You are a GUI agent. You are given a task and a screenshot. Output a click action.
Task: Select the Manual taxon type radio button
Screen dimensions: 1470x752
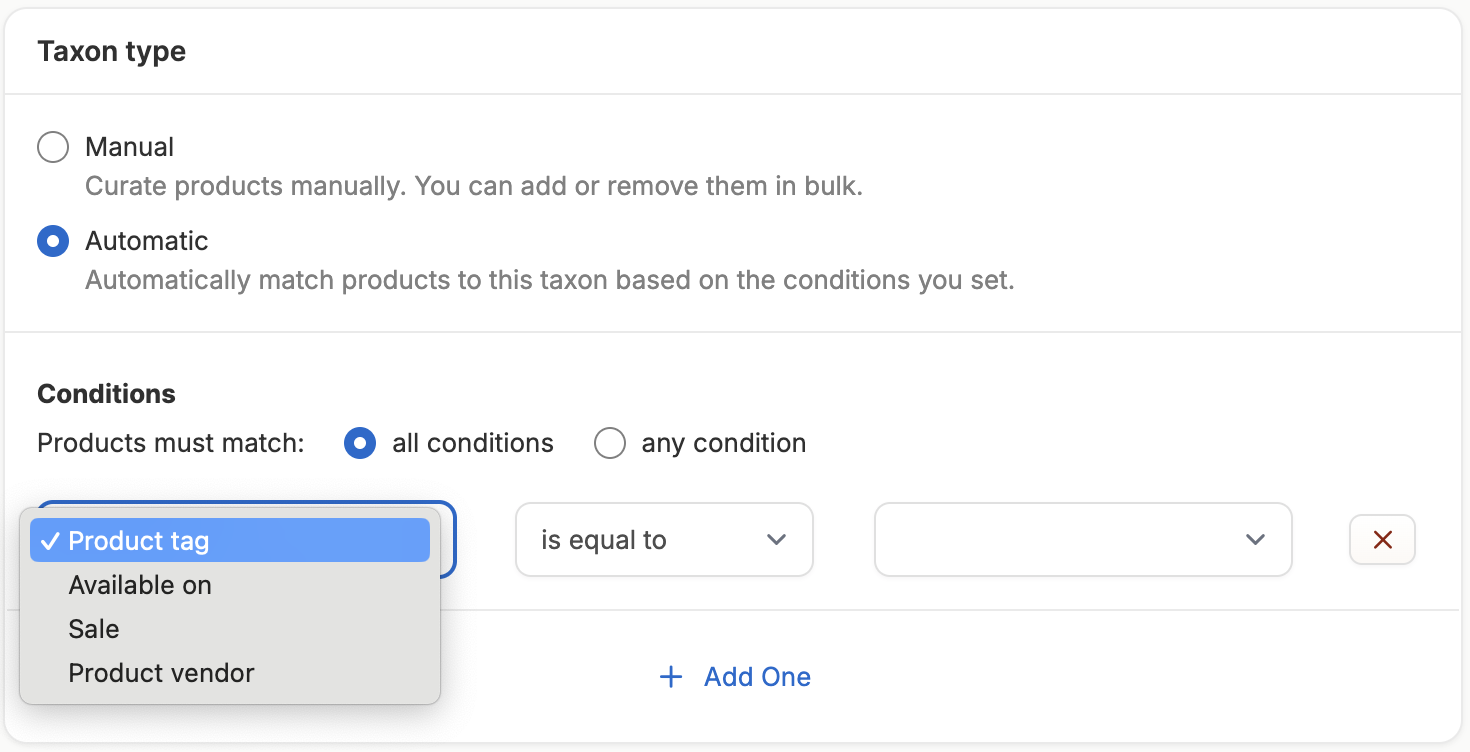click(53, 147)
